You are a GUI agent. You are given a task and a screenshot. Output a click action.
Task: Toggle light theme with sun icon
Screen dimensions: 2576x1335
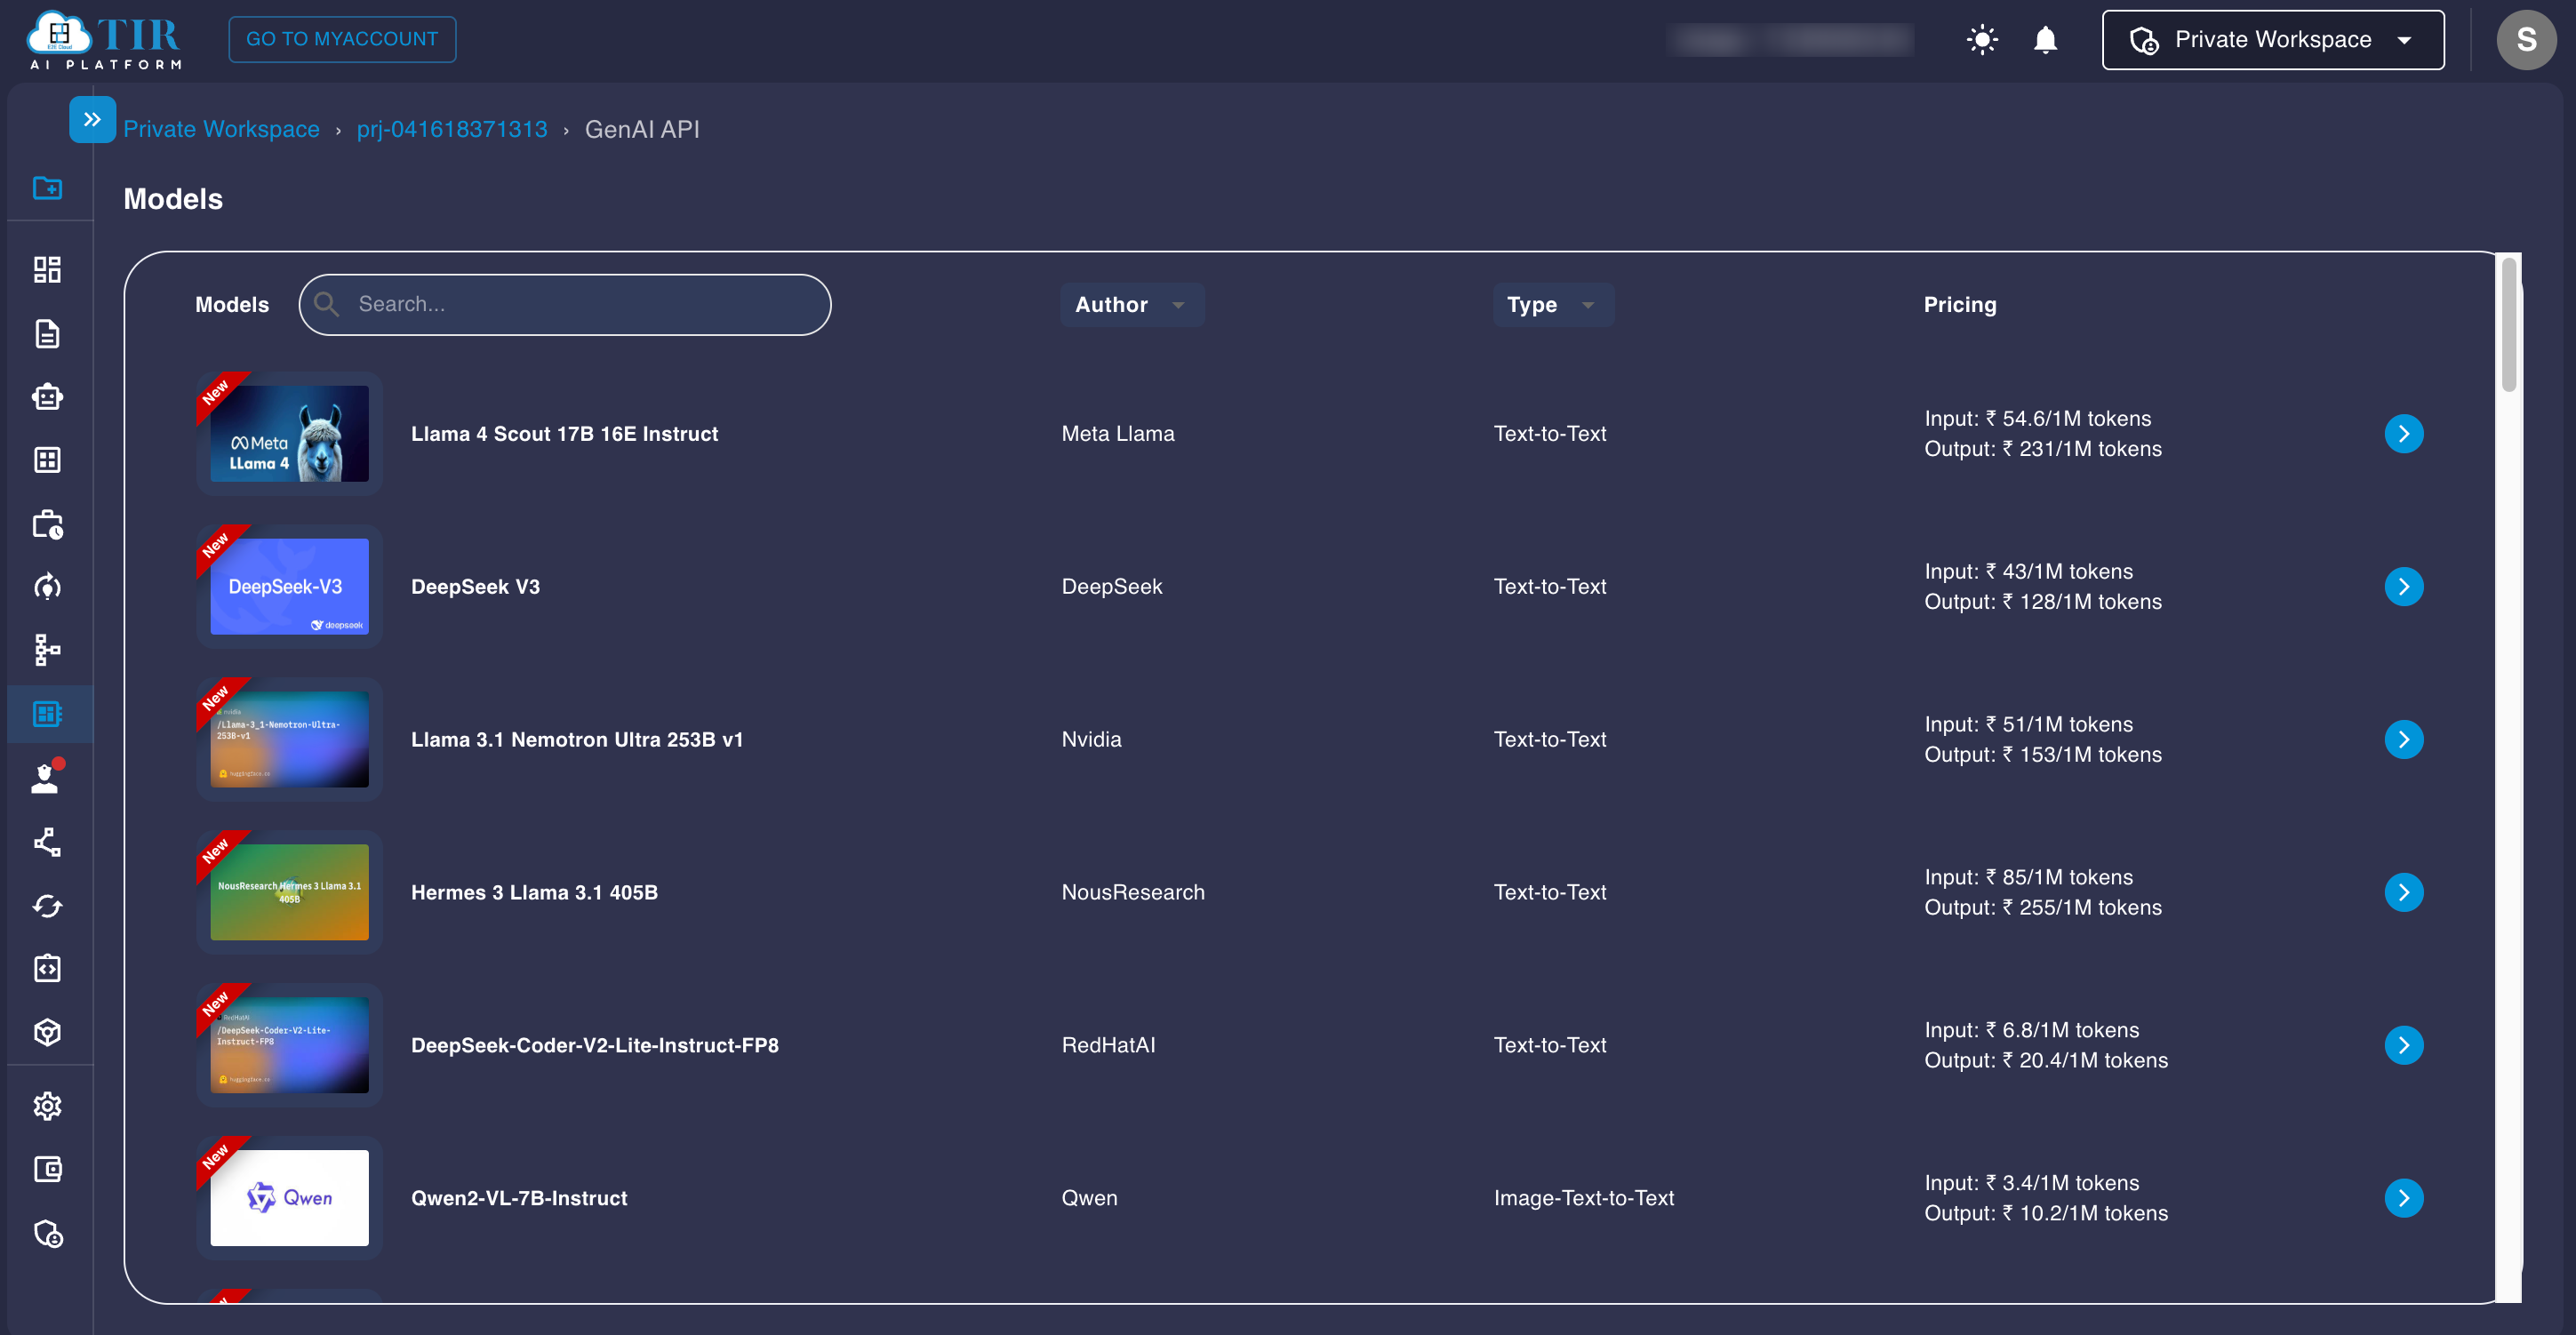coord(1982,40)
